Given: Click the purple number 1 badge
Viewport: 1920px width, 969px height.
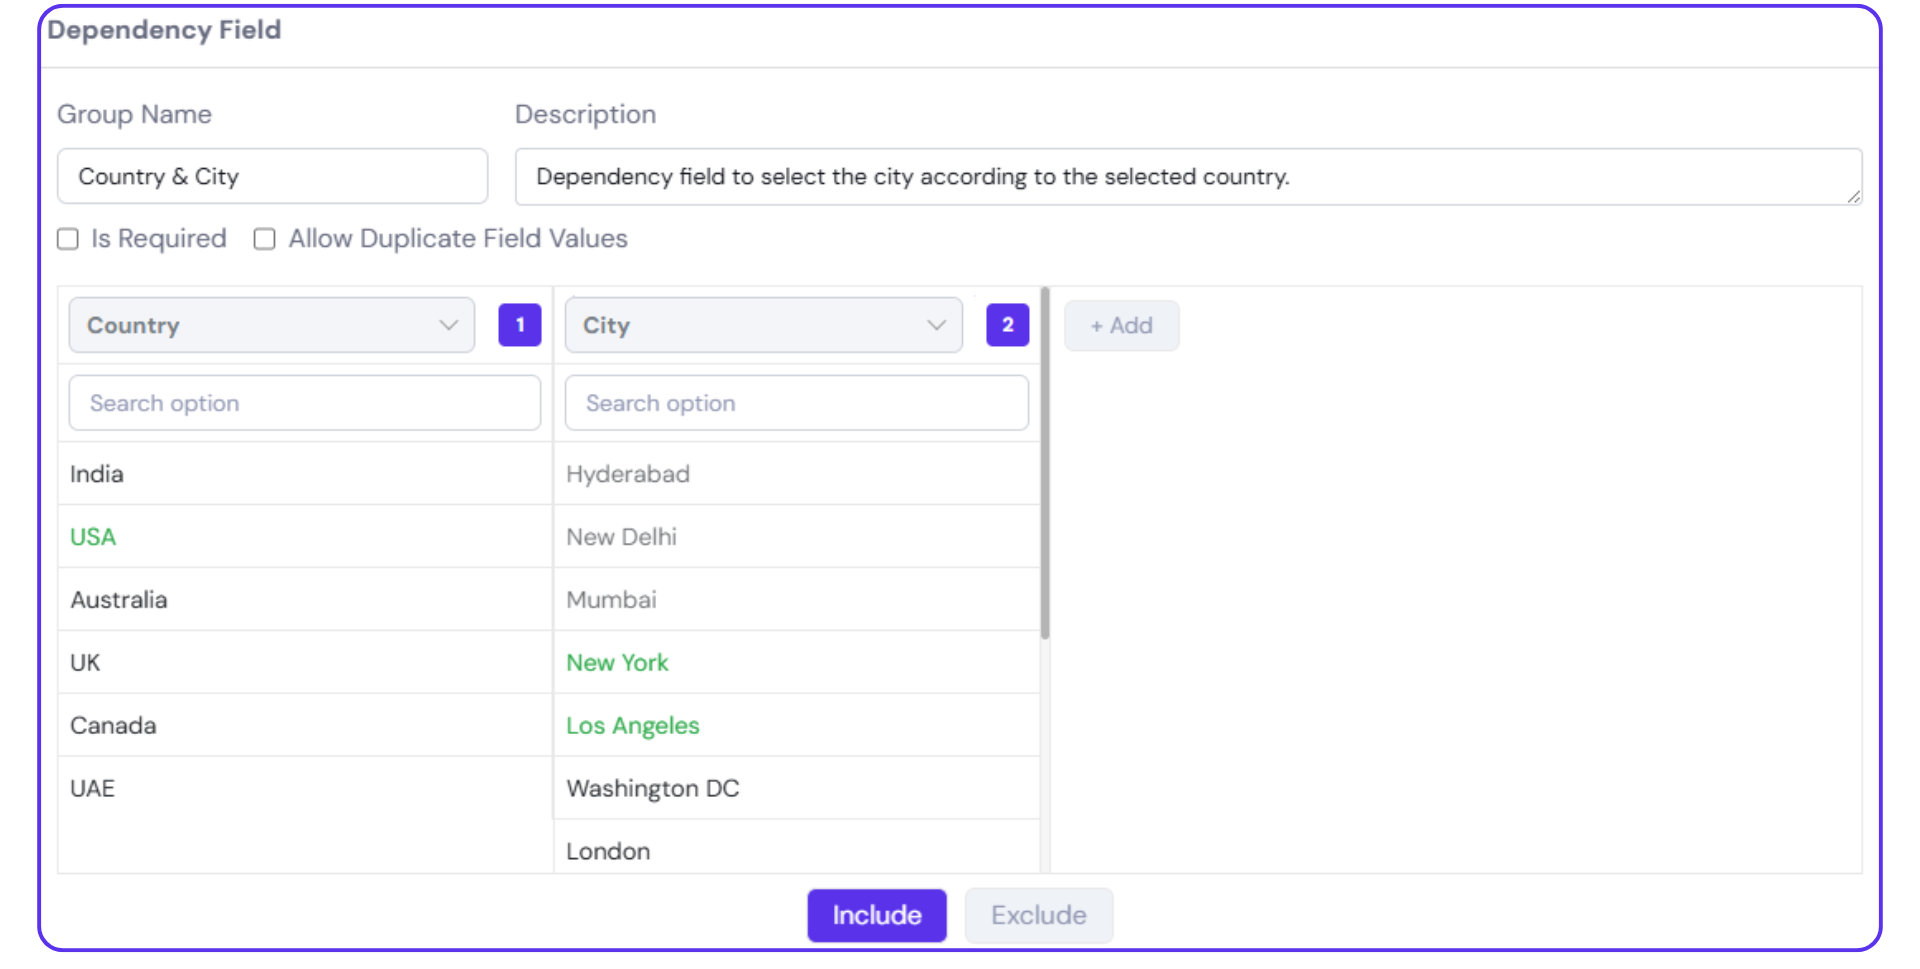Looking at the screenshot, I should (519, 325).
